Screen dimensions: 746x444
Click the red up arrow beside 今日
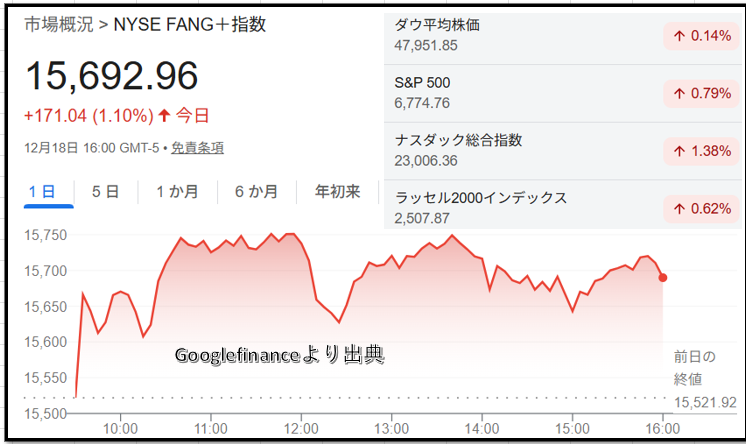164,114
